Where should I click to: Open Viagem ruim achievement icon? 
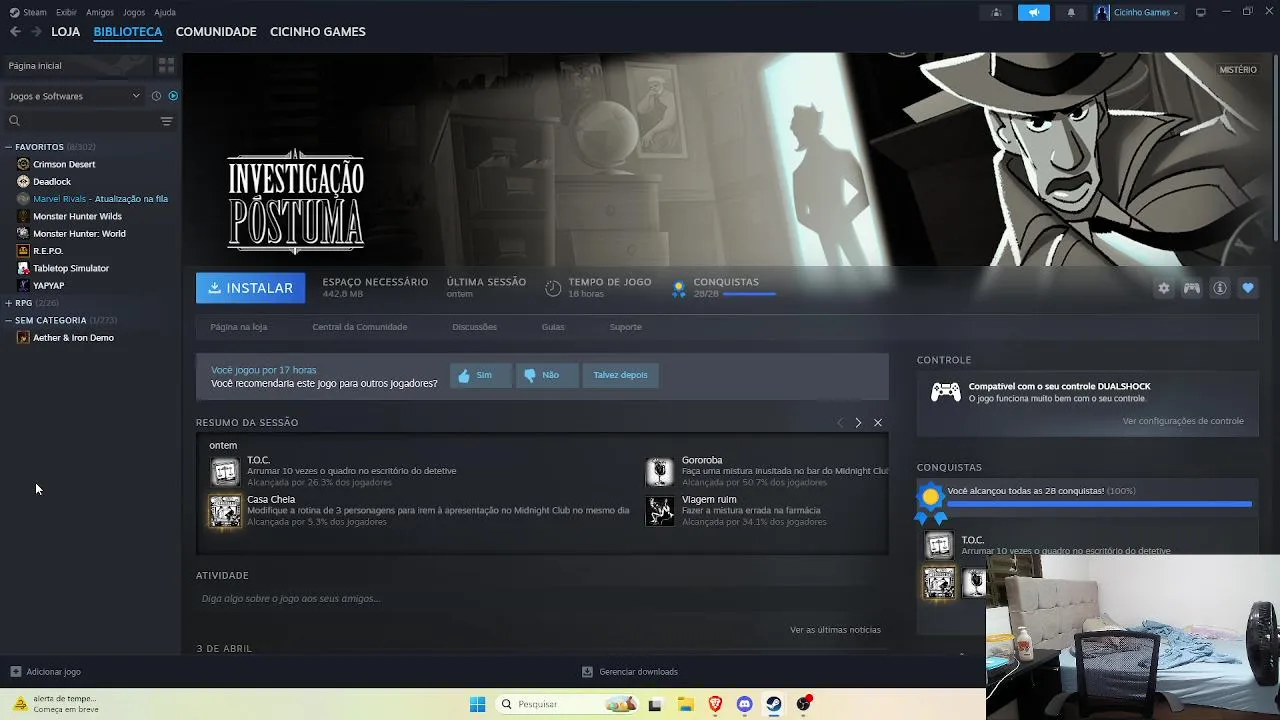(x=660, y=511)
